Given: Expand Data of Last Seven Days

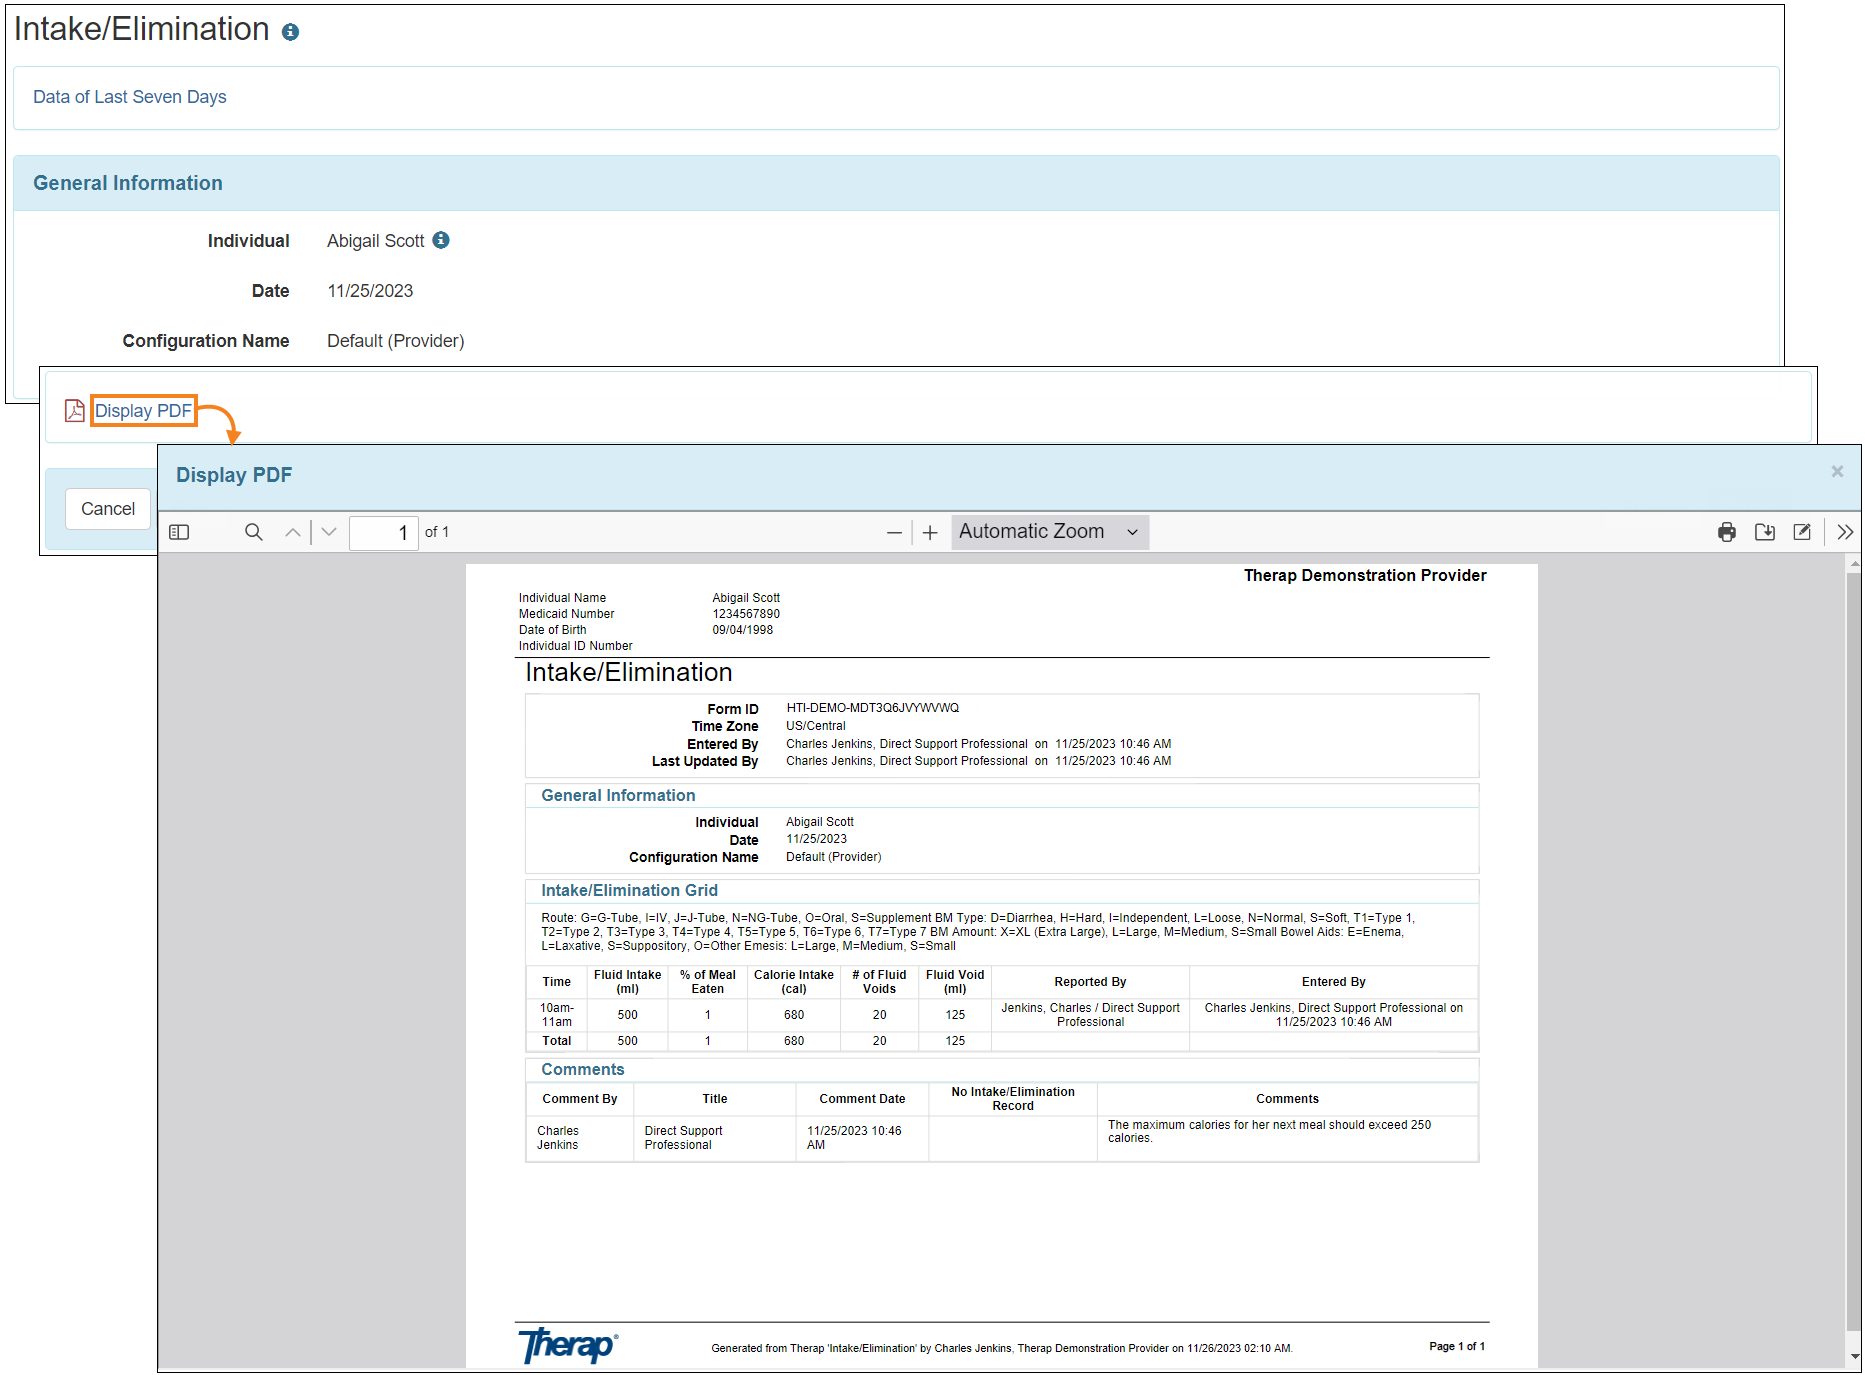Looking at the screenshot, I should pos(130,97).
